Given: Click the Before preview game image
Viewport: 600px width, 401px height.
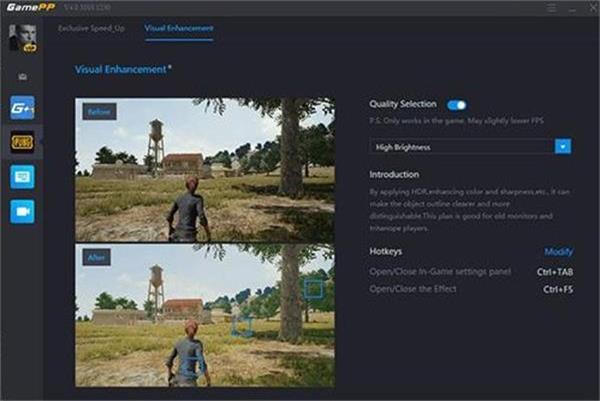Looking at the screenshot, I should click(x=205, y=170).
